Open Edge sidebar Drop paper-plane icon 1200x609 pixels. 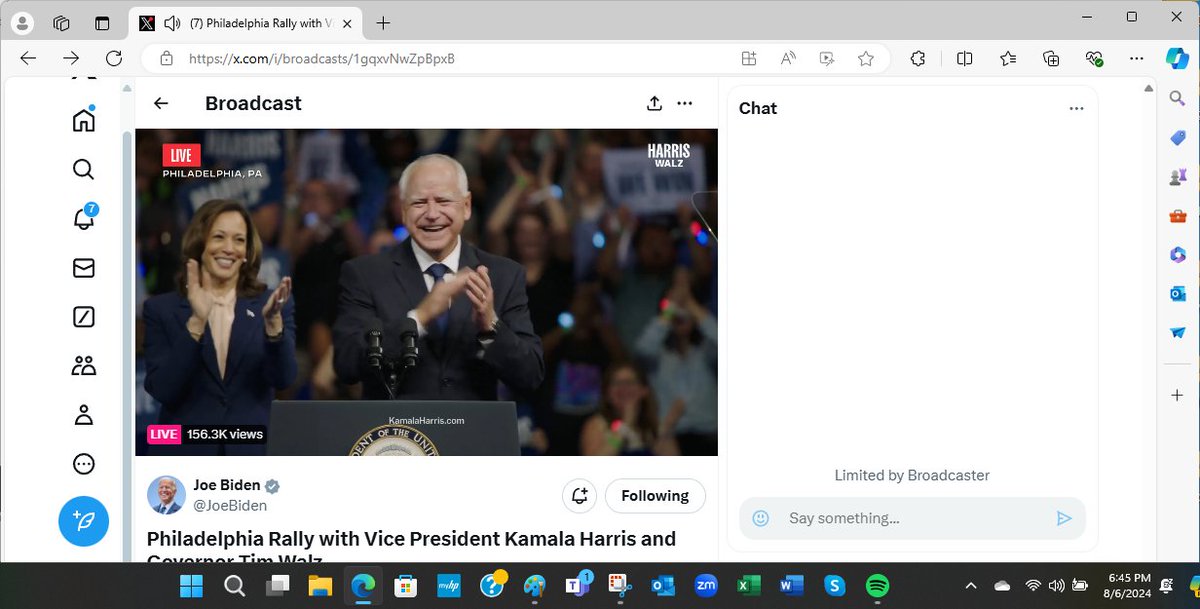[x=1177, y=332]
